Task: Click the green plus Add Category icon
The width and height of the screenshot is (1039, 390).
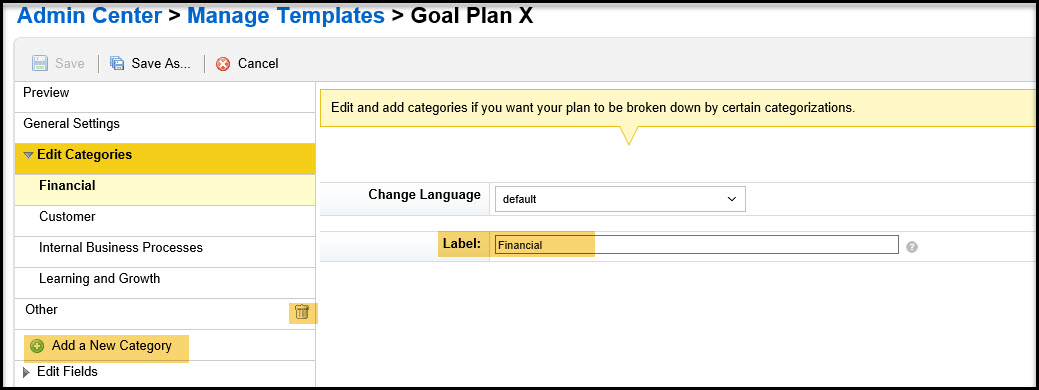Action: point(37,346)
